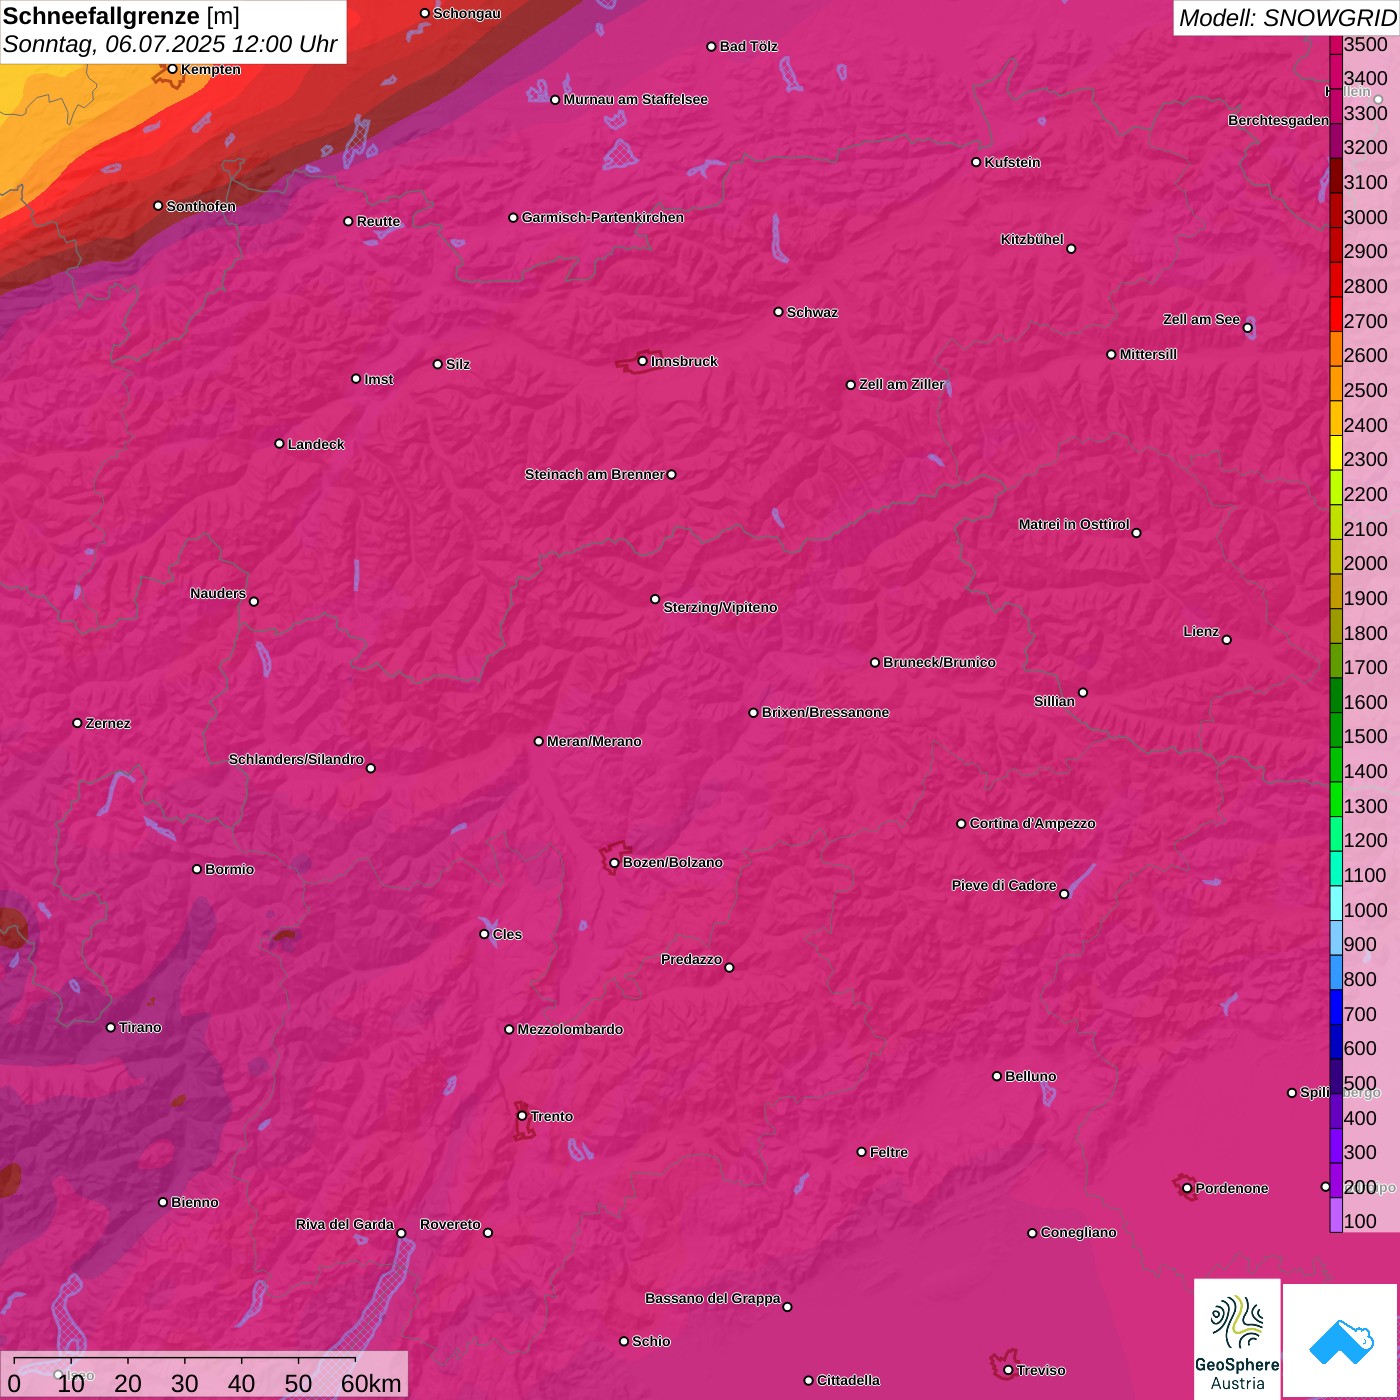Click the 2300 yellow legend swatch

tap(1335, 452)
